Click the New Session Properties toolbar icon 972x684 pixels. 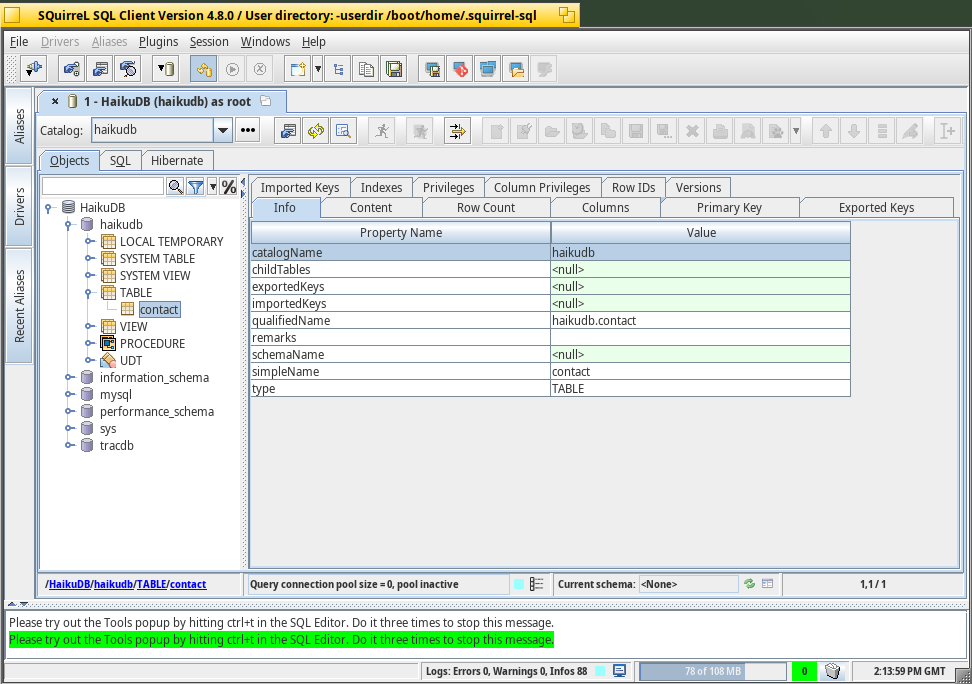(71, 69)
